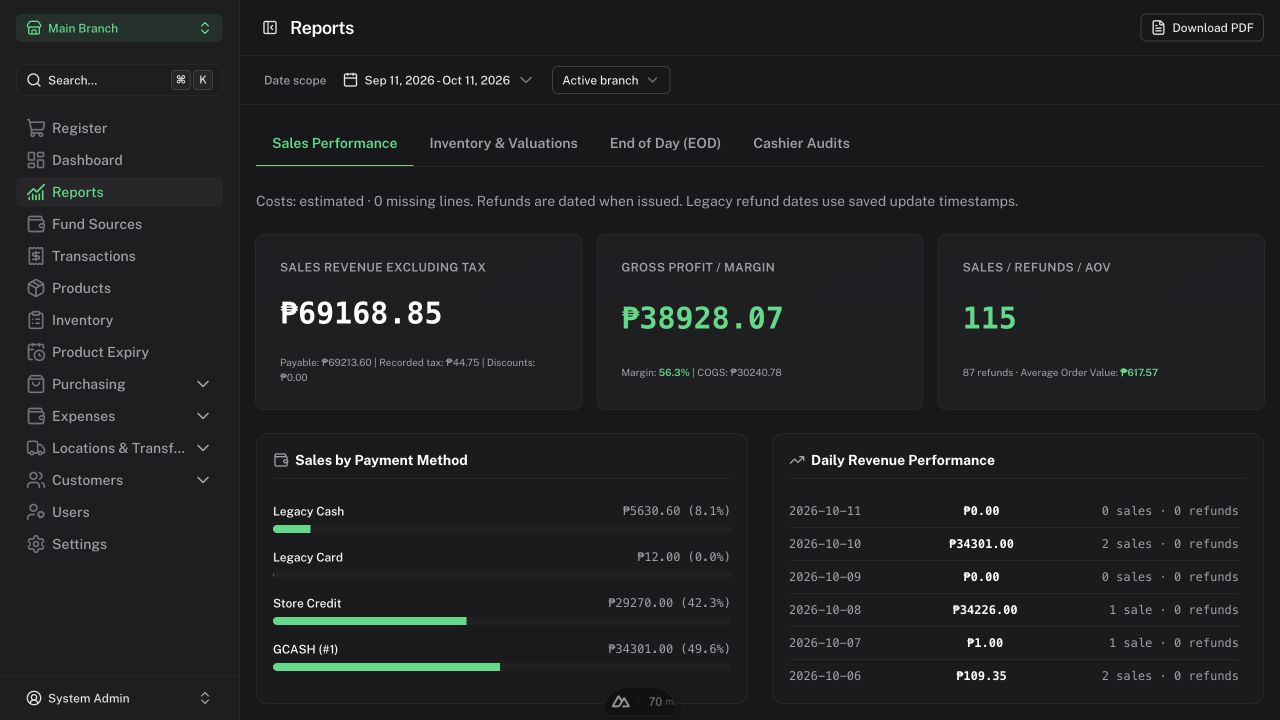Open Product Expiry page
Viewport: 1280px width, 720px height.
[119, 352]
